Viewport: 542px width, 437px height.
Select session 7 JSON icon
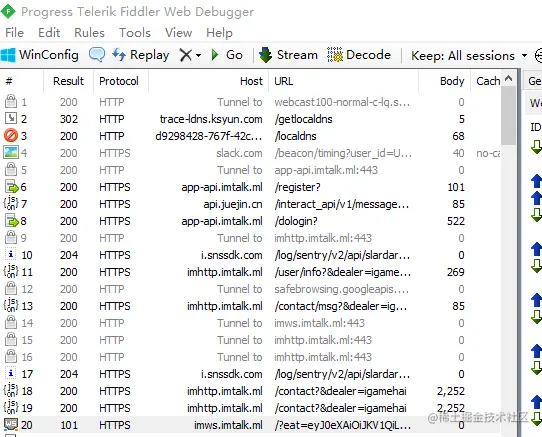click(11, 203)
